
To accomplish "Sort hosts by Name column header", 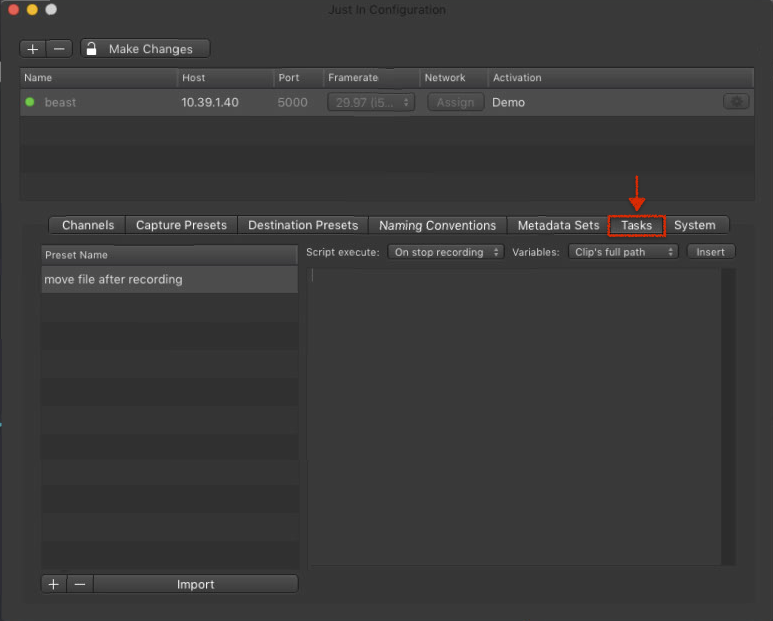I will pyautogui.click(x=99, y=78).
